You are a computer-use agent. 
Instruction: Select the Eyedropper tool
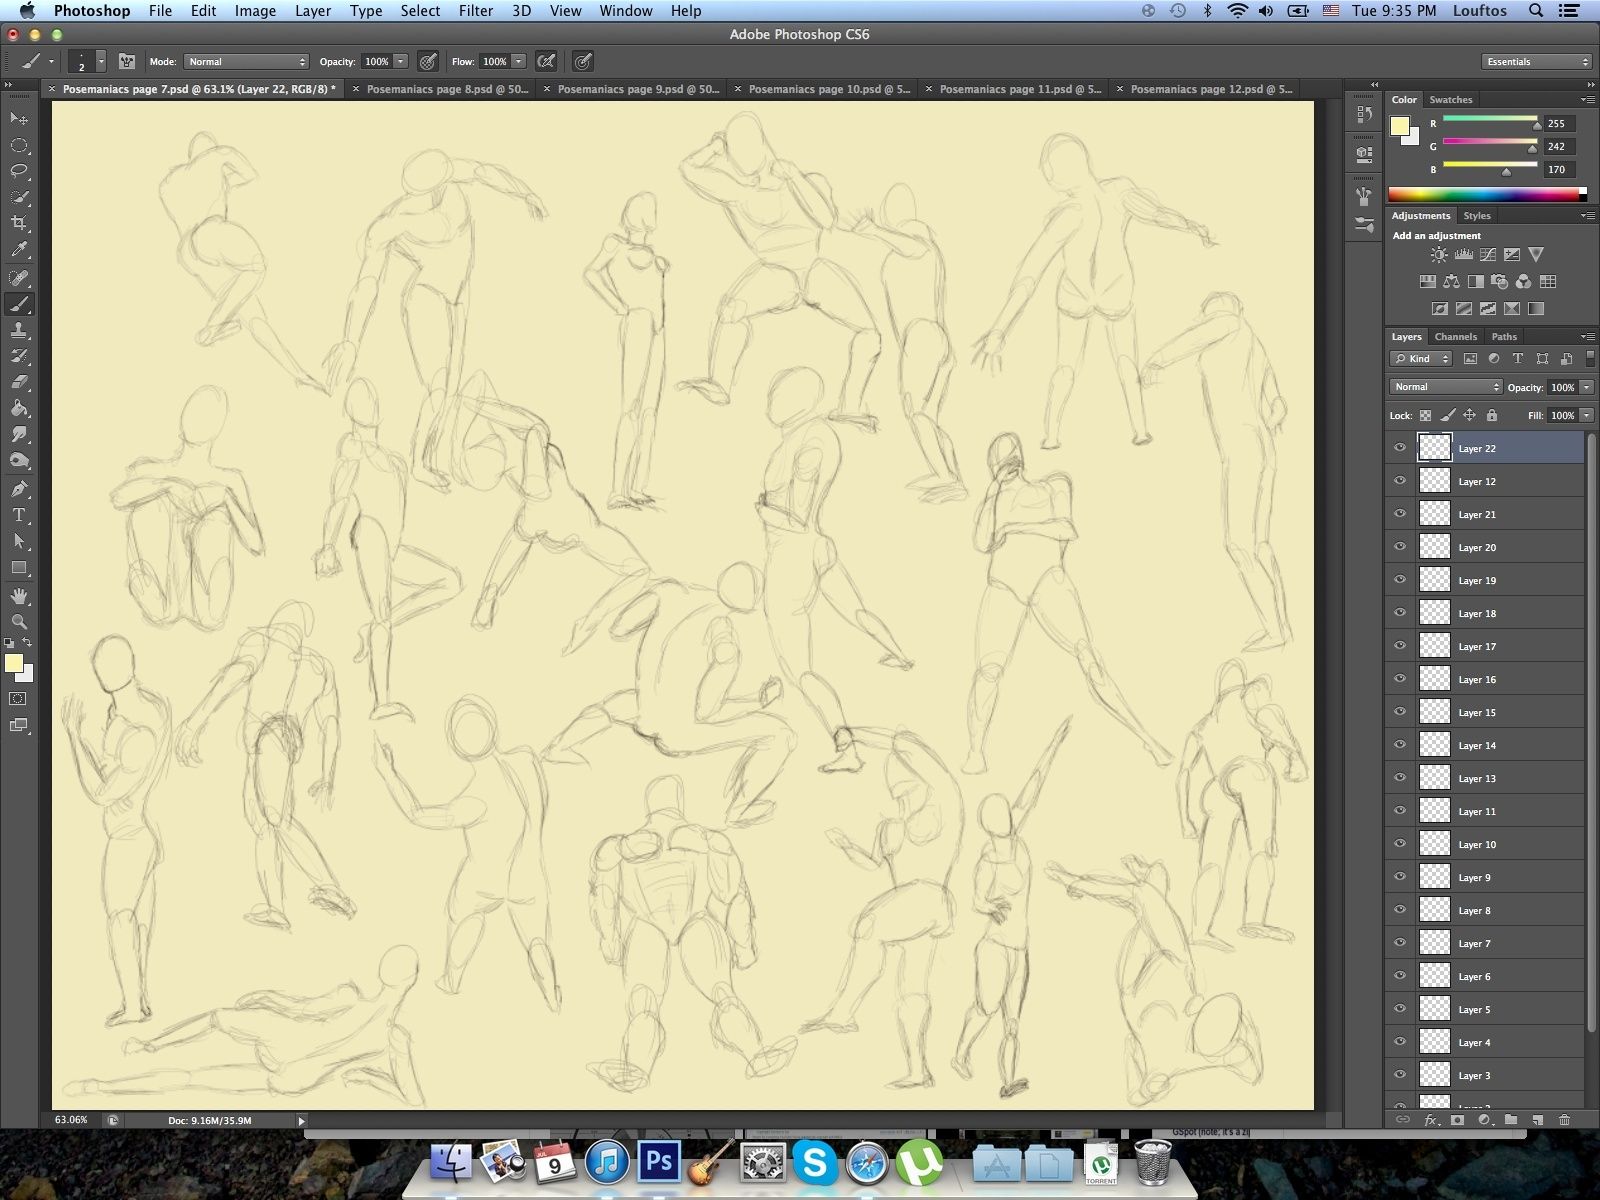pyautogui.click(x=19, y=250)
